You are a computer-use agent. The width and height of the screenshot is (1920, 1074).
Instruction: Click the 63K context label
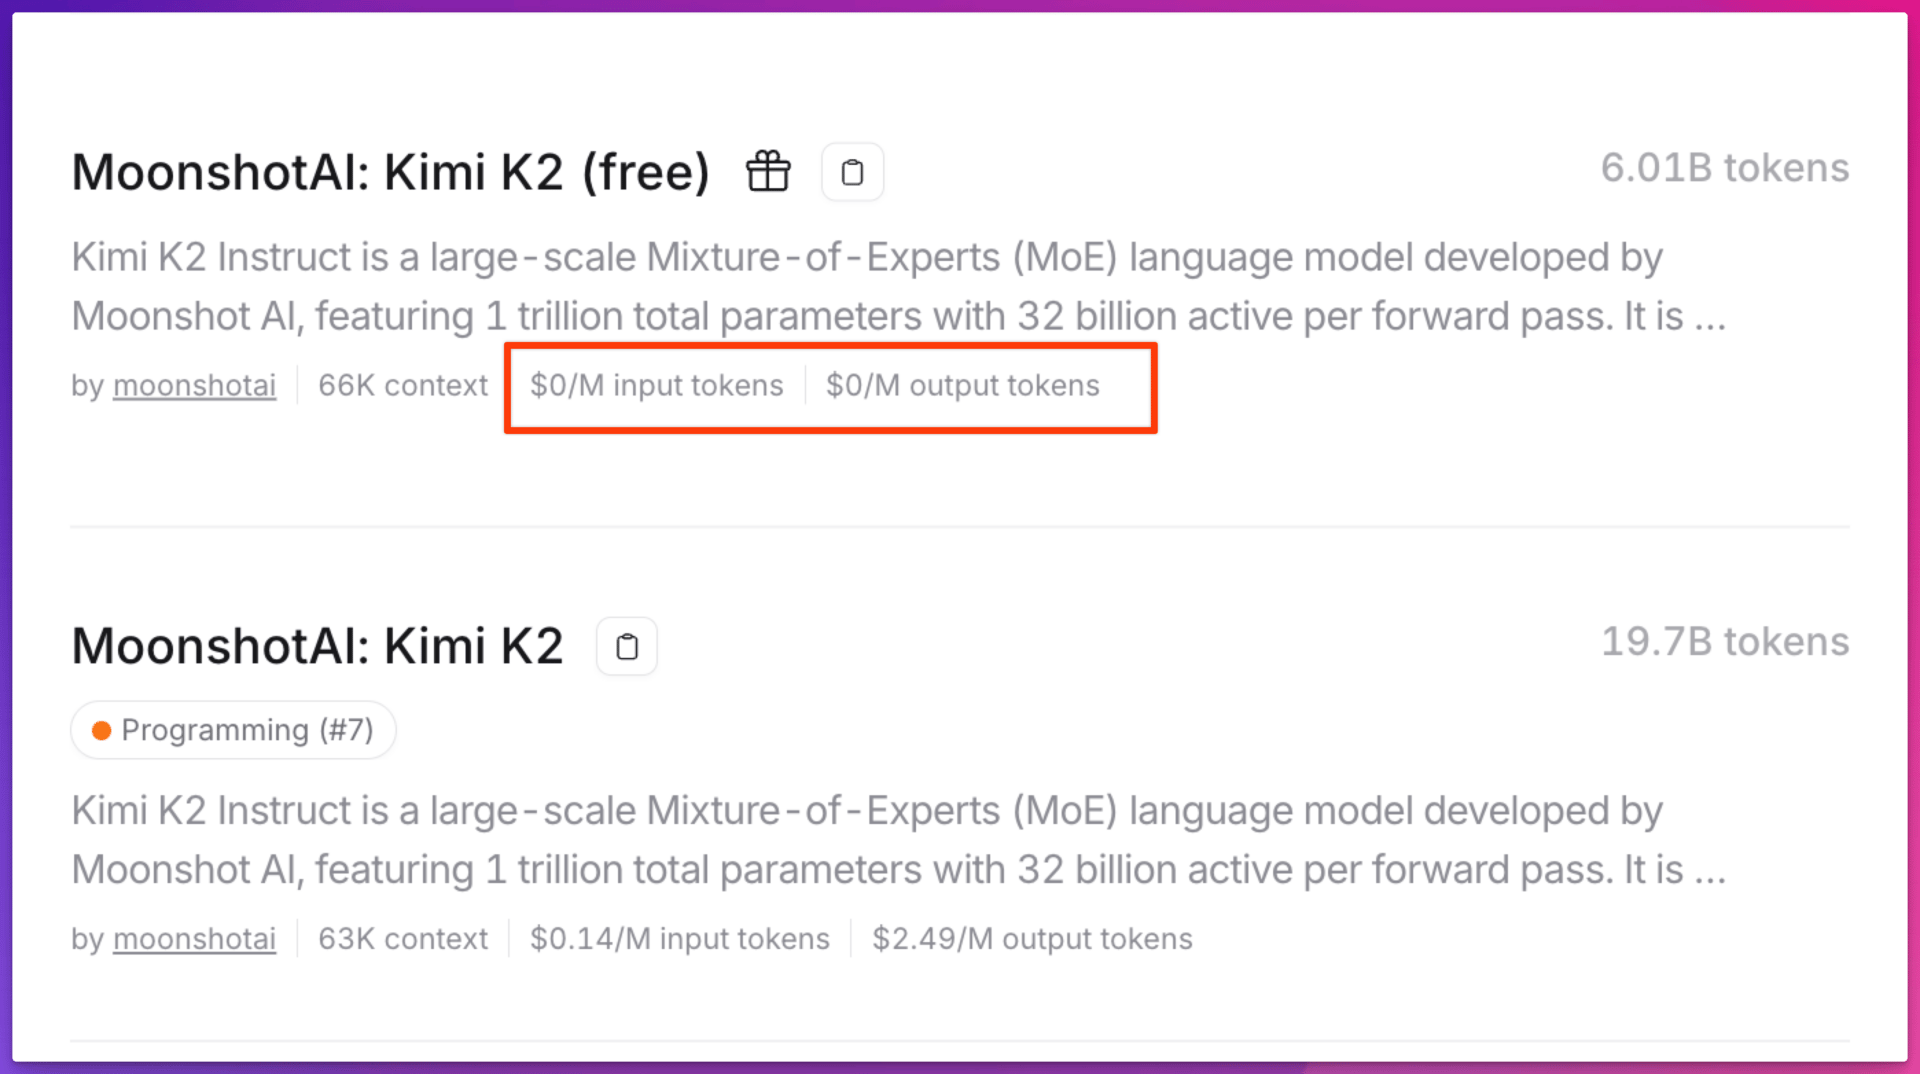[403, 939]
